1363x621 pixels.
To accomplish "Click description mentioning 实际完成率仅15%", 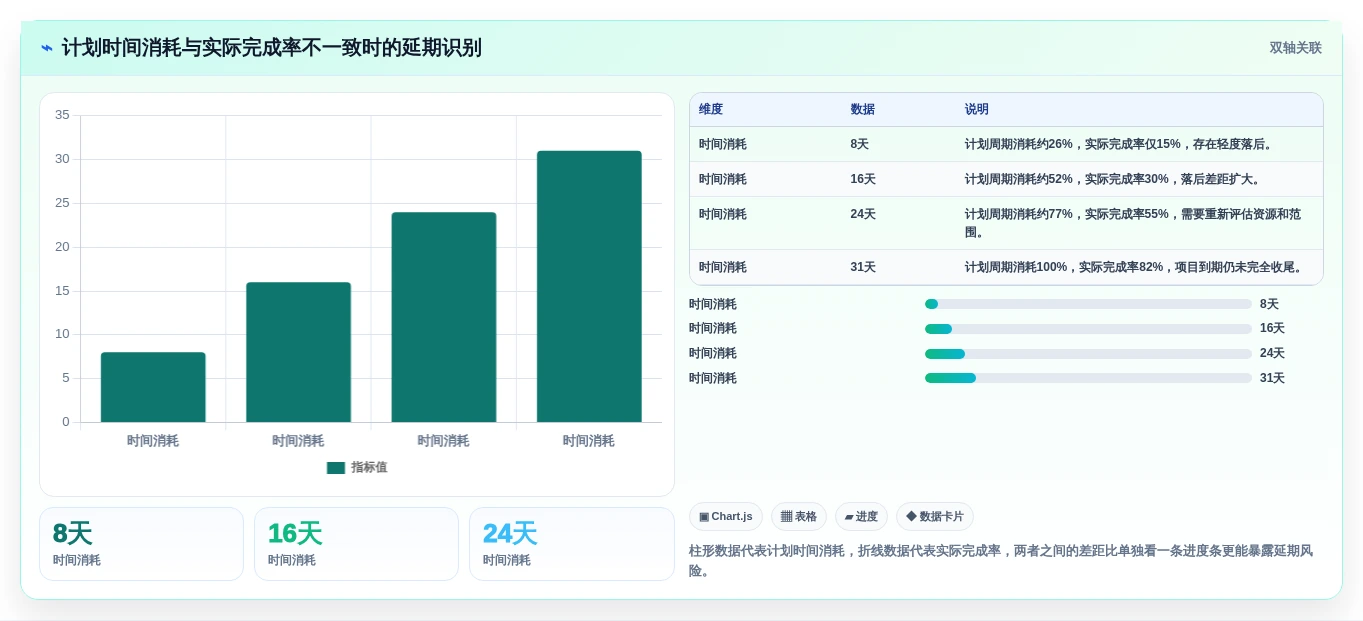I will 1120,144.
